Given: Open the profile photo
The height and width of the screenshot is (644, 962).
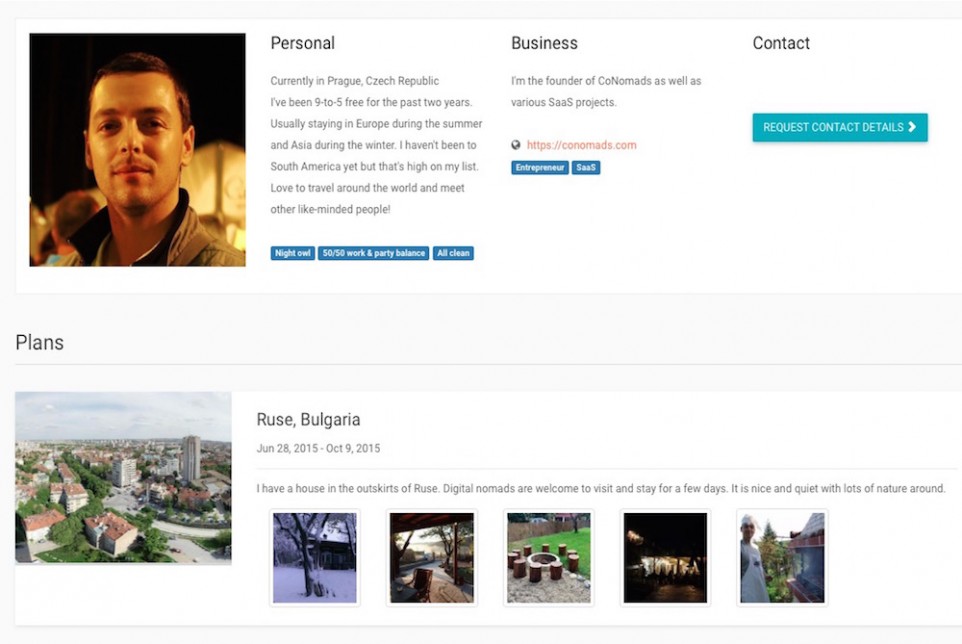Looking at the screenshot, I should click(x=137, y=150).
